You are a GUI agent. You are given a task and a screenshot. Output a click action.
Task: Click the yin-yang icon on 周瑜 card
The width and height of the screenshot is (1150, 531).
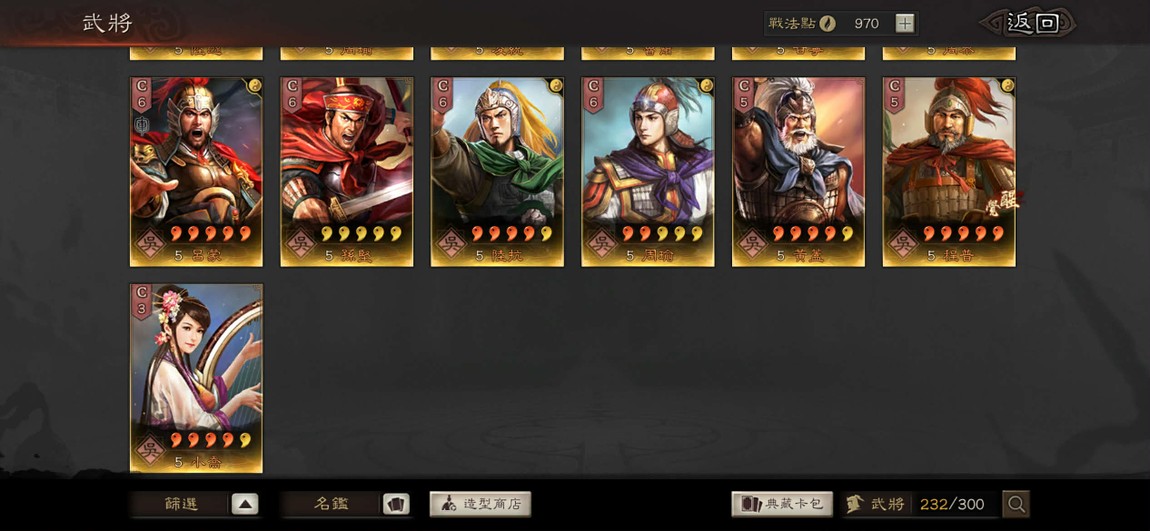(x=706, y=85)
